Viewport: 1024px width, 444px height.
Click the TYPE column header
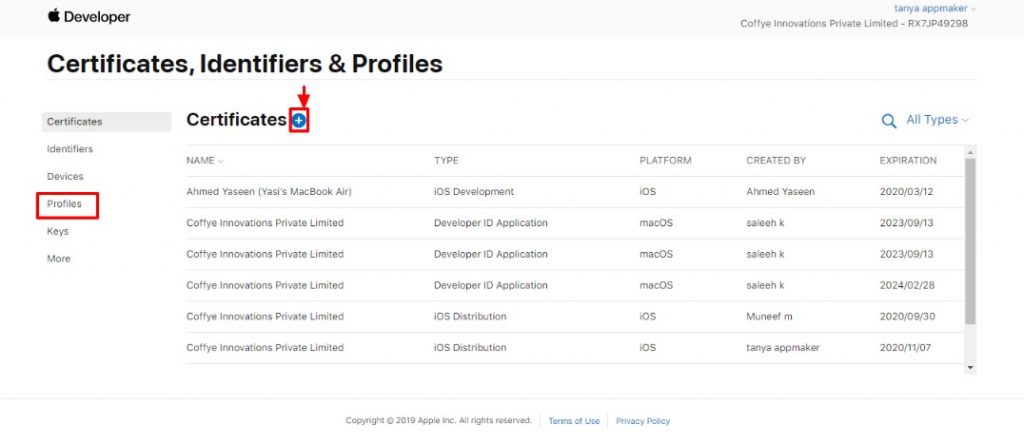pos(446,161)
